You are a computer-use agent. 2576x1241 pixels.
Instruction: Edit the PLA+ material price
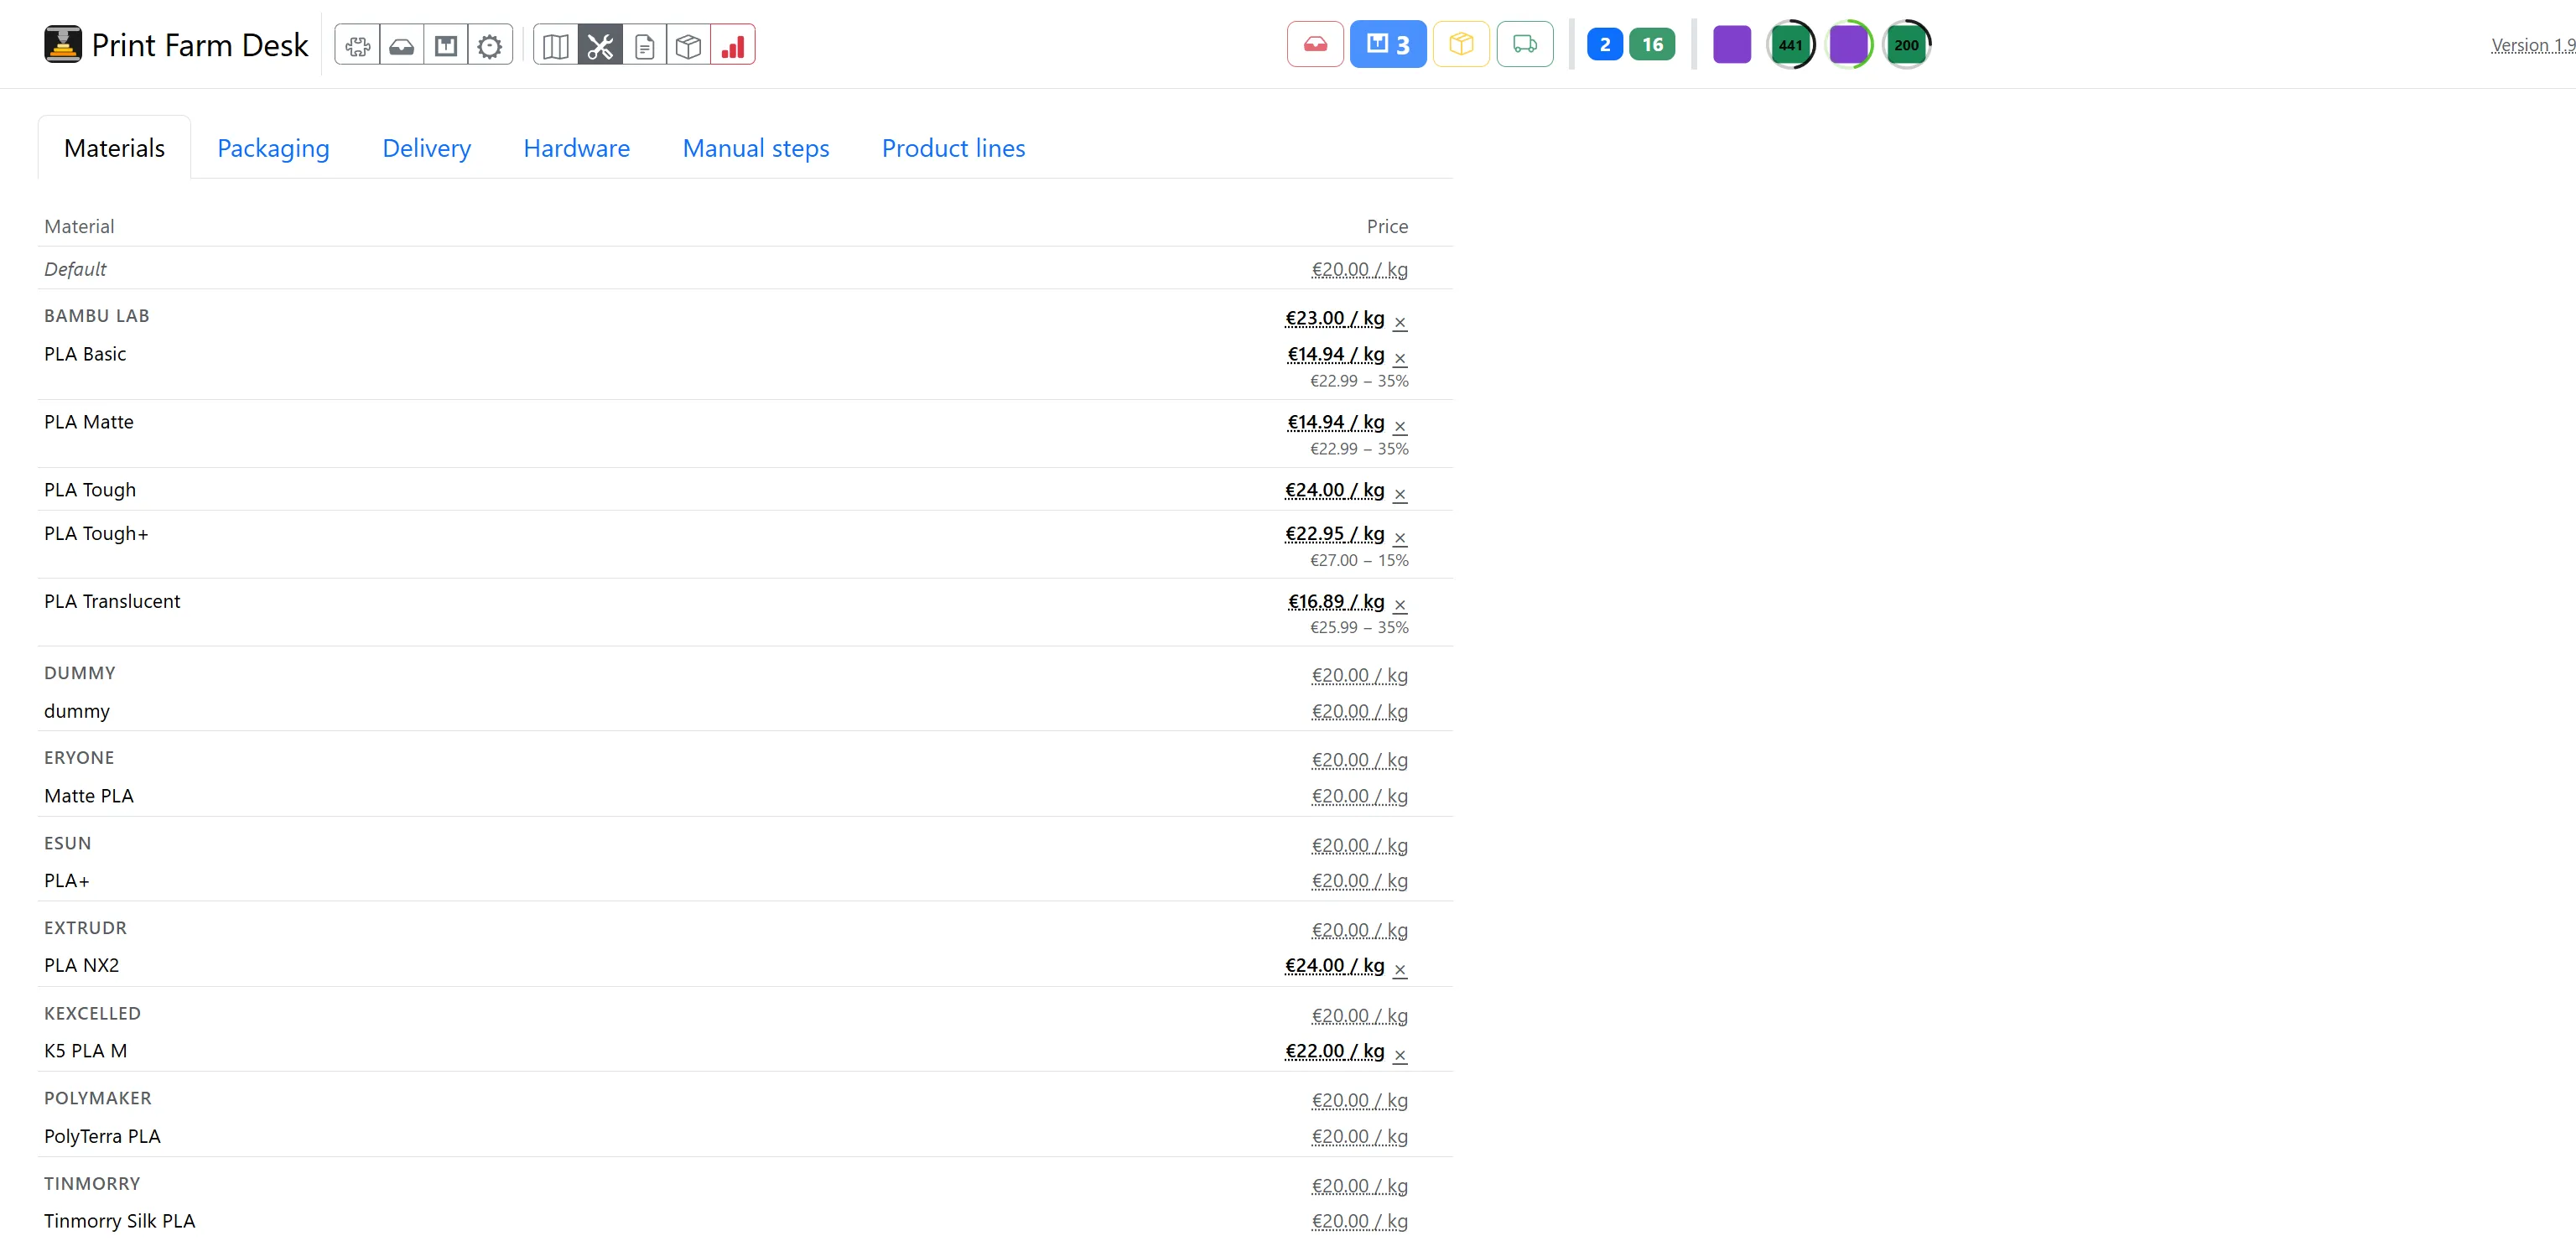click(x=1359, y=880)
